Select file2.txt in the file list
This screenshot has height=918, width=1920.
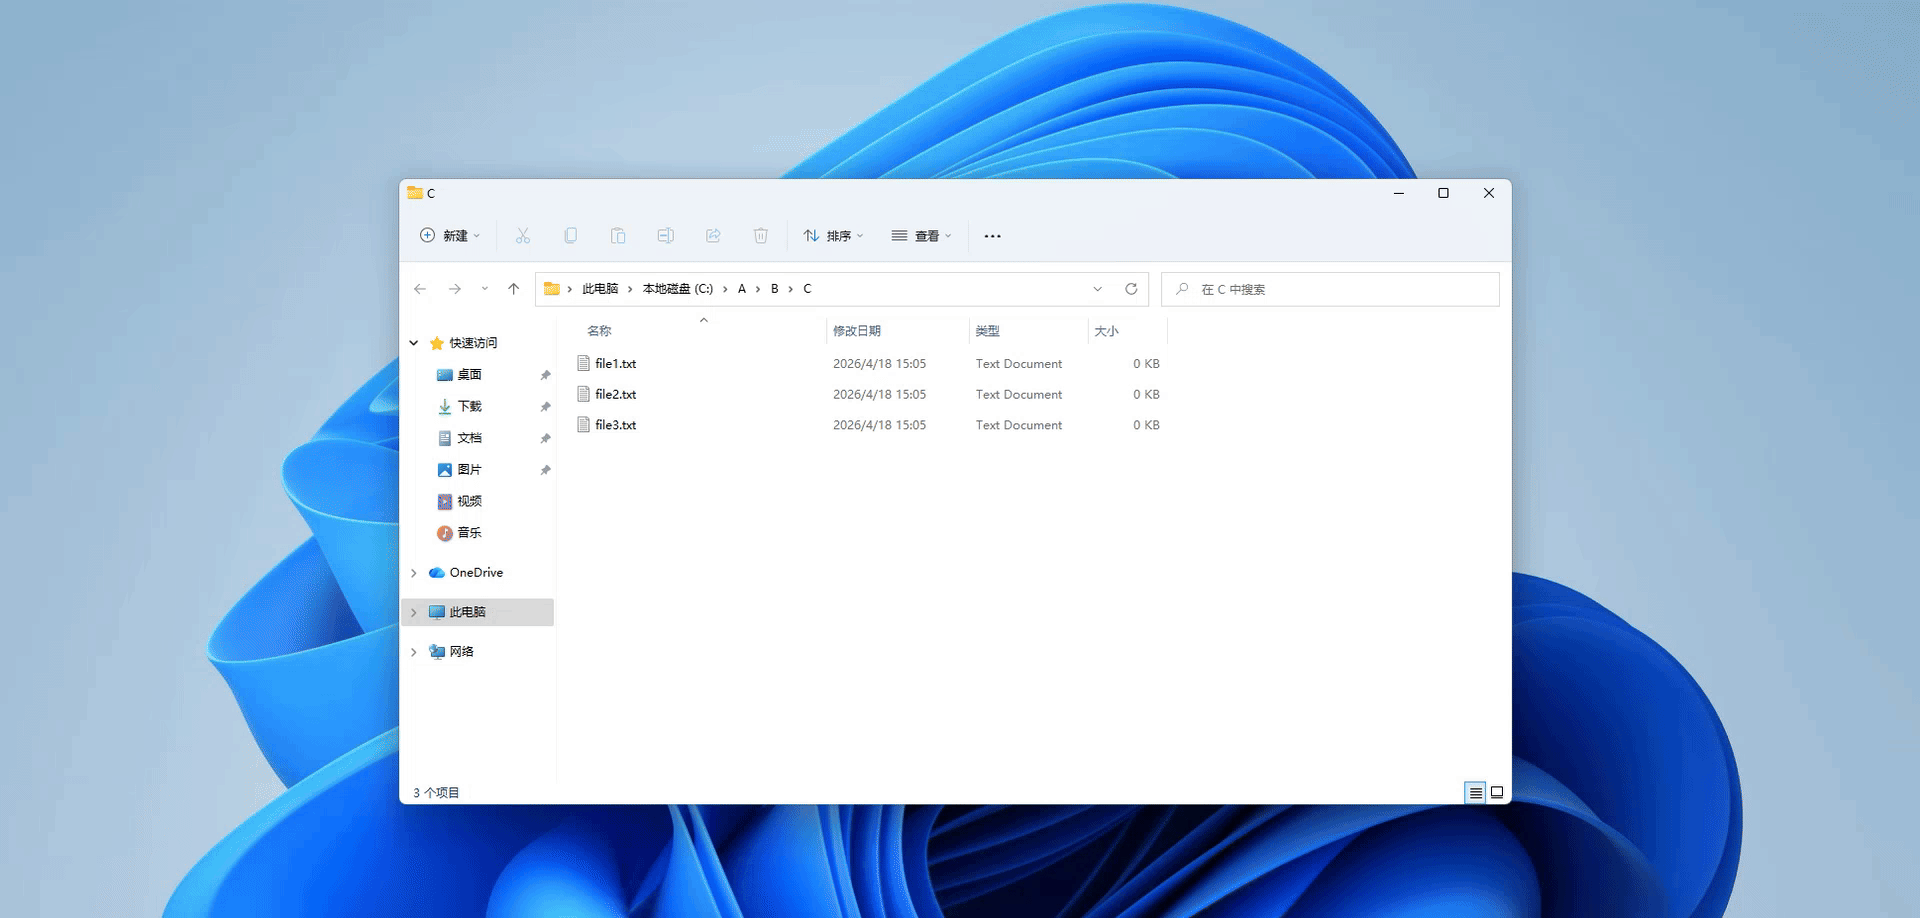615,395
